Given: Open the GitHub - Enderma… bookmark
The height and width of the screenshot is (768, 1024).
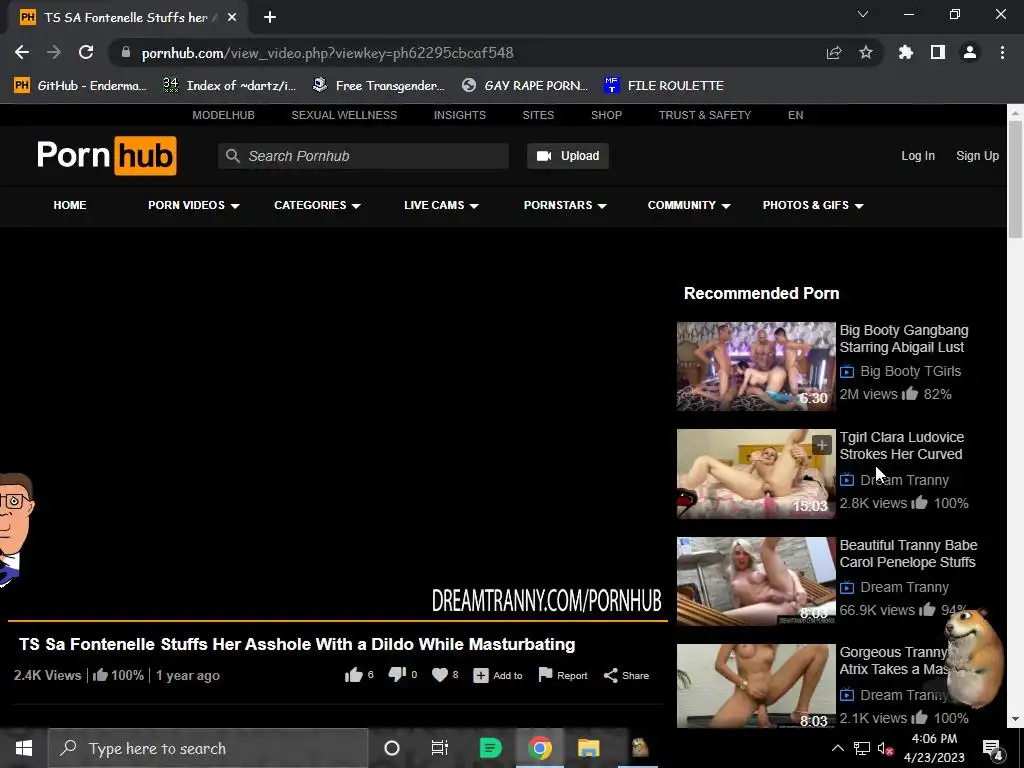Looking at the screenshot, I should click(x=80, y=86).
